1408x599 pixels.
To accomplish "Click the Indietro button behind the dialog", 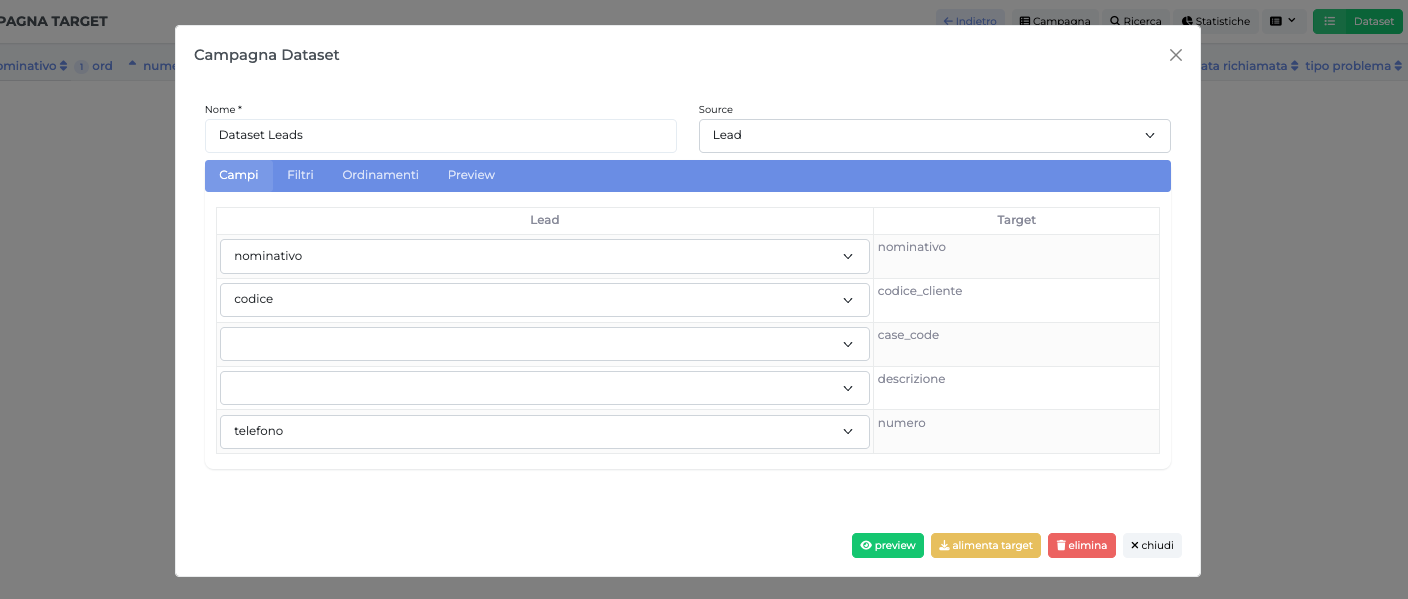I will [970, 21].
